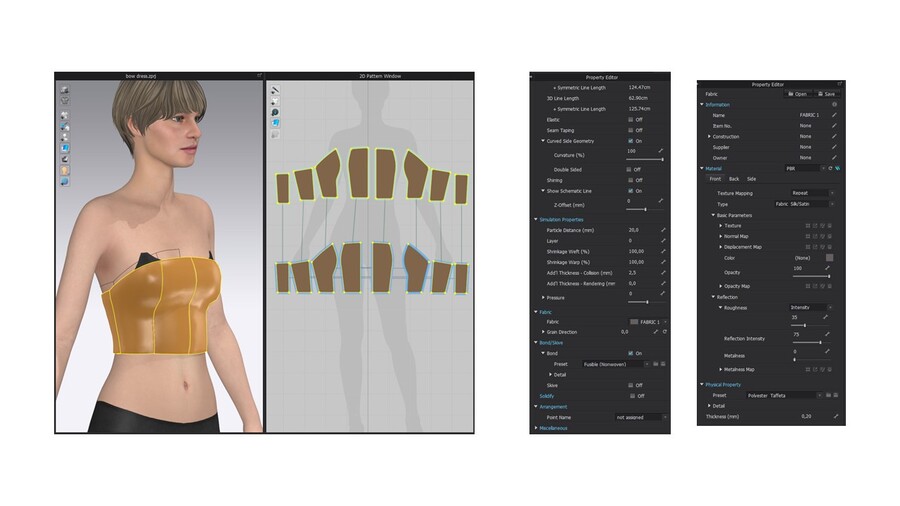Click the Roughness slider
Image resolution: width=900 pixels, height=506 pixels.
coord(812,325)
